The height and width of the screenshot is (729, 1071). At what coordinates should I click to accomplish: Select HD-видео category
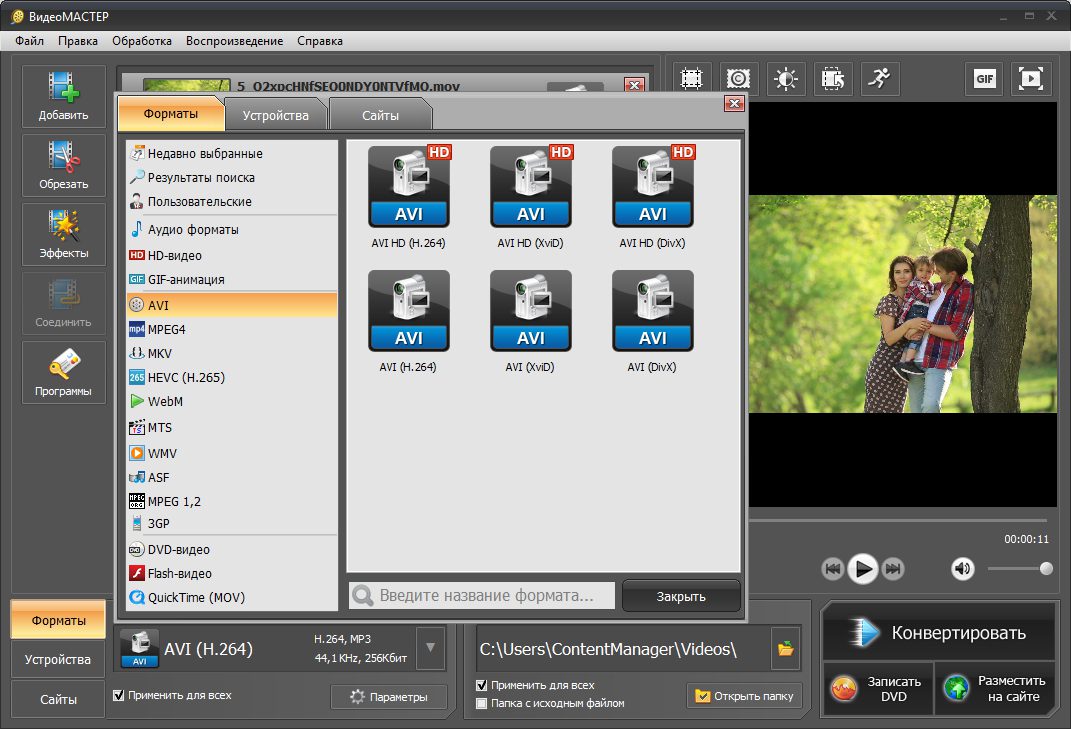[x=232, y=256]
